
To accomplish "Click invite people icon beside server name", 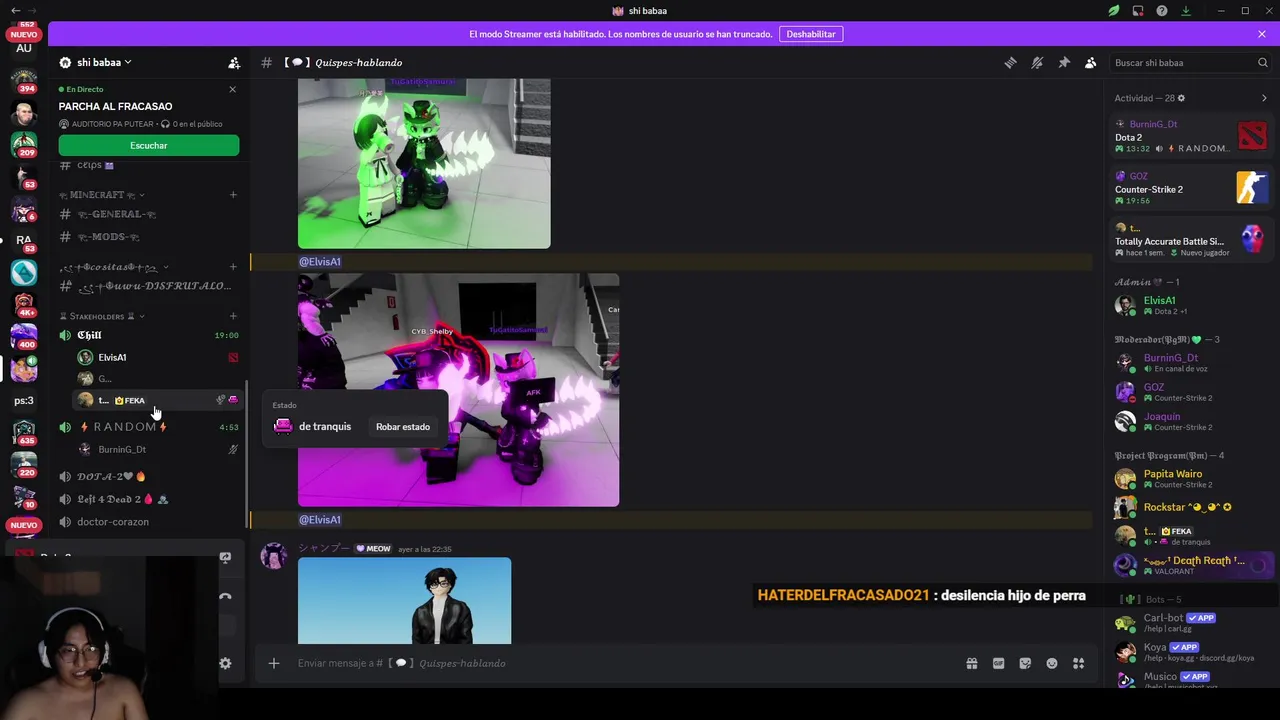I will [234, 62].
